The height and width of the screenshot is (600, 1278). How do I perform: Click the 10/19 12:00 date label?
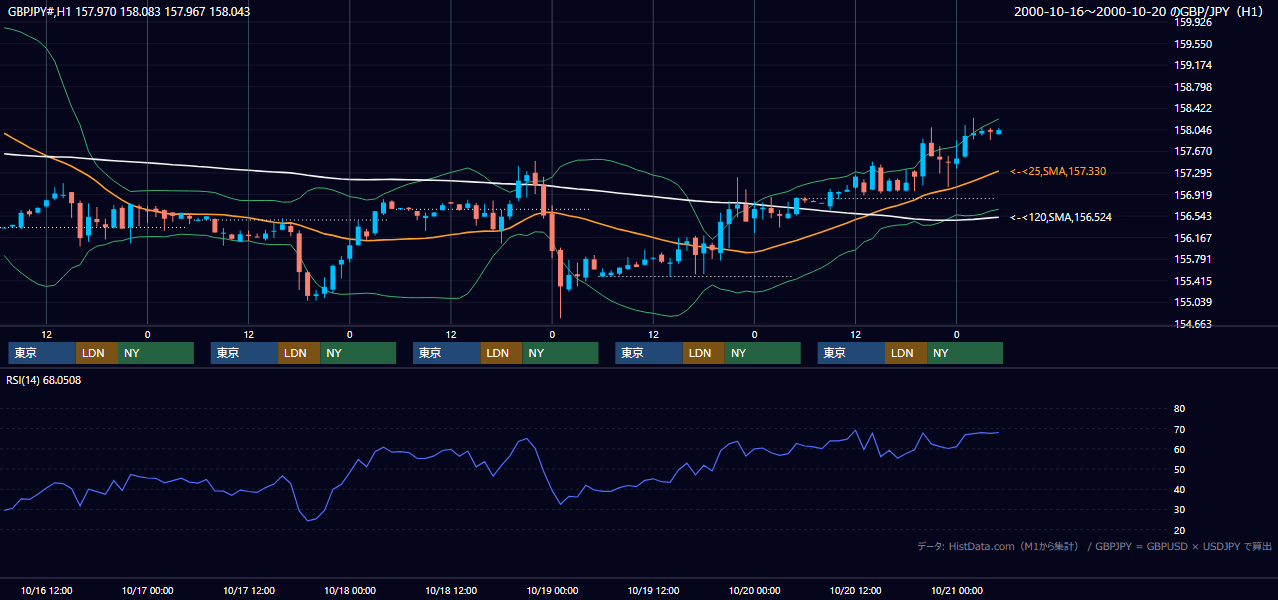pos(653,590)
